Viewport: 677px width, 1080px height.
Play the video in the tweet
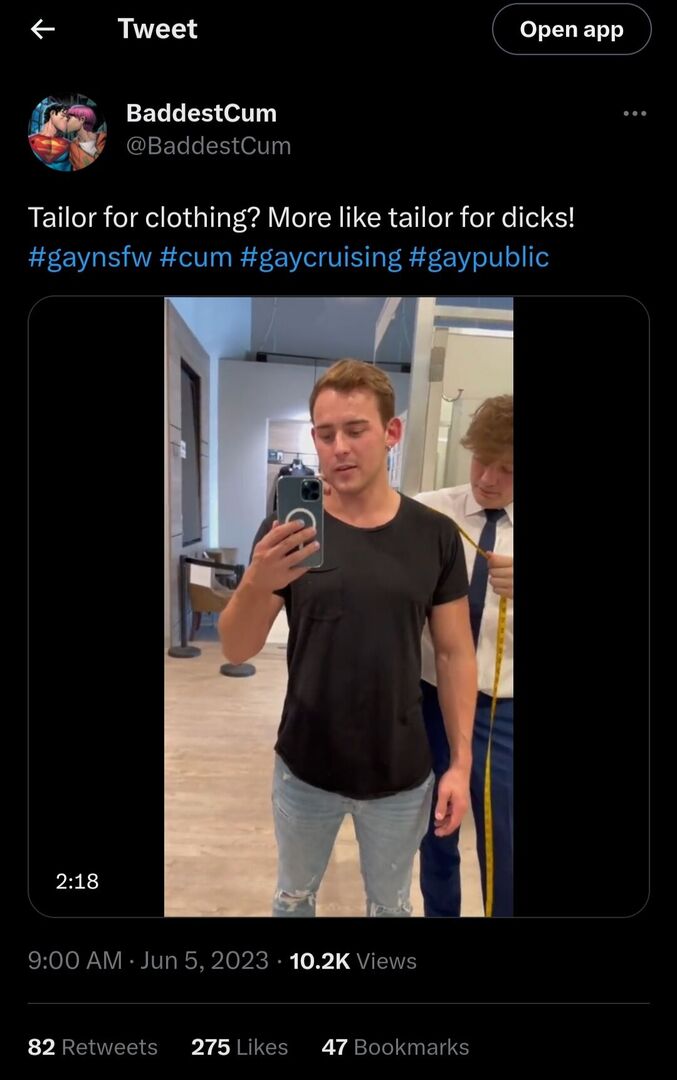tap(338, 606)
